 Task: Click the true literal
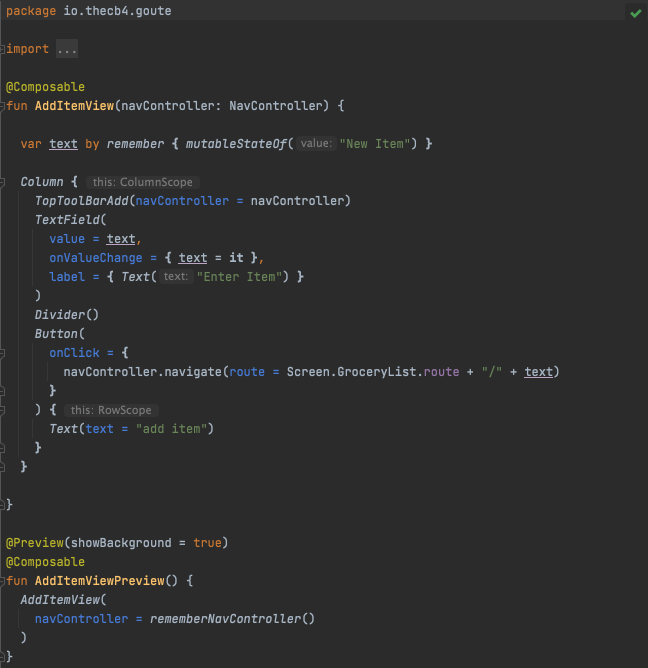pos(207,543)
